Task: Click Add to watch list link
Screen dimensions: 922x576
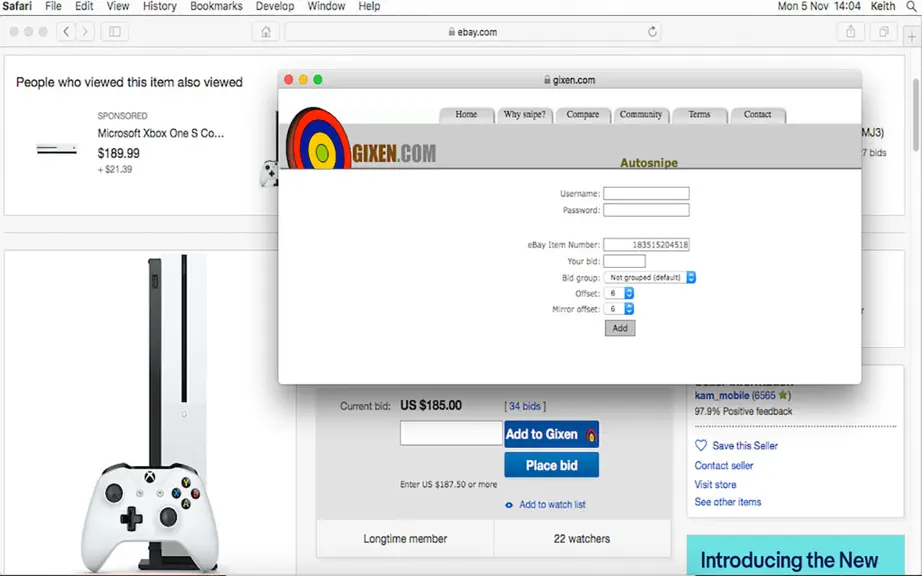Action: click(x=552, y=505)
